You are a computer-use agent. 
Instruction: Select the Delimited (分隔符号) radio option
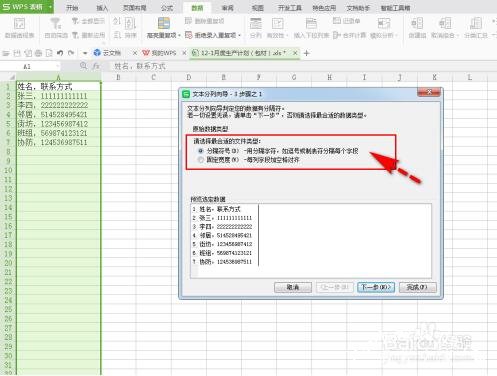click(201, 151)
